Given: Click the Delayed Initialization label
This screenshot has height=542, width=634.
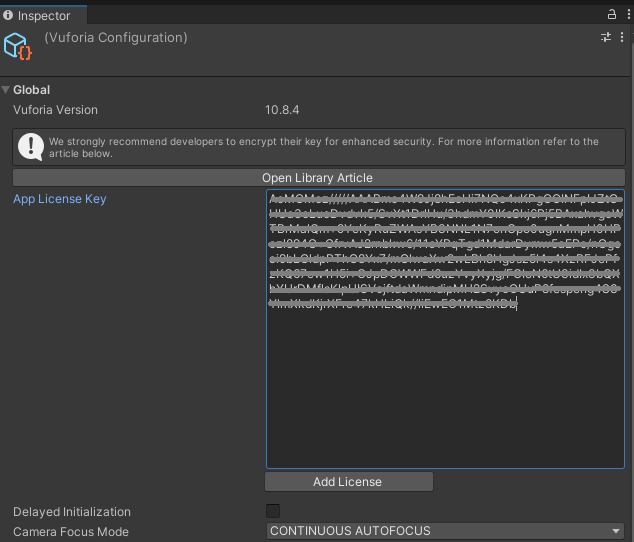Looking at the screenshot, I should point(71,512).
